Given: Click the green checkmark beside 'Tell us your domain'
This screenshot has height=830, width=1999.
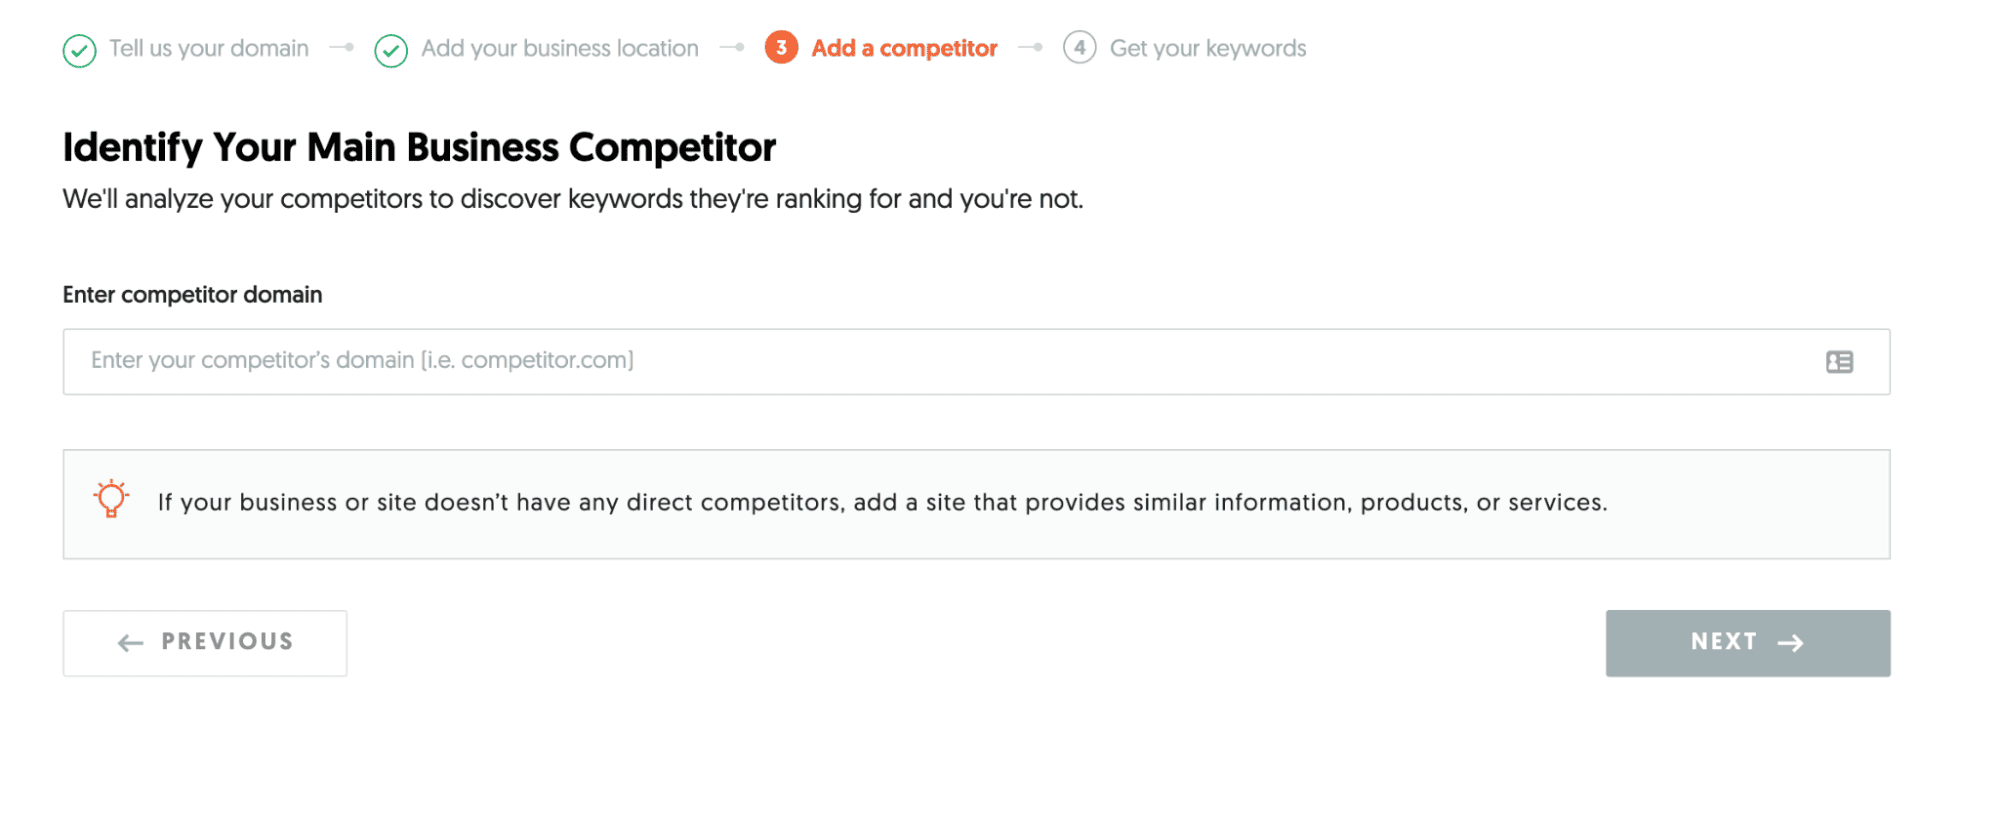Looking at the screenshot, I should pos(79,48).
